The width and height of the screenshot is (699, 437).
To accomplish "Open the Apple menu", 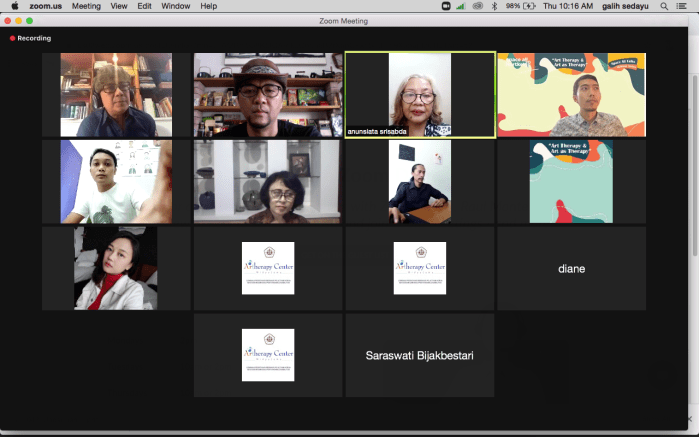I will pos(14,6).
